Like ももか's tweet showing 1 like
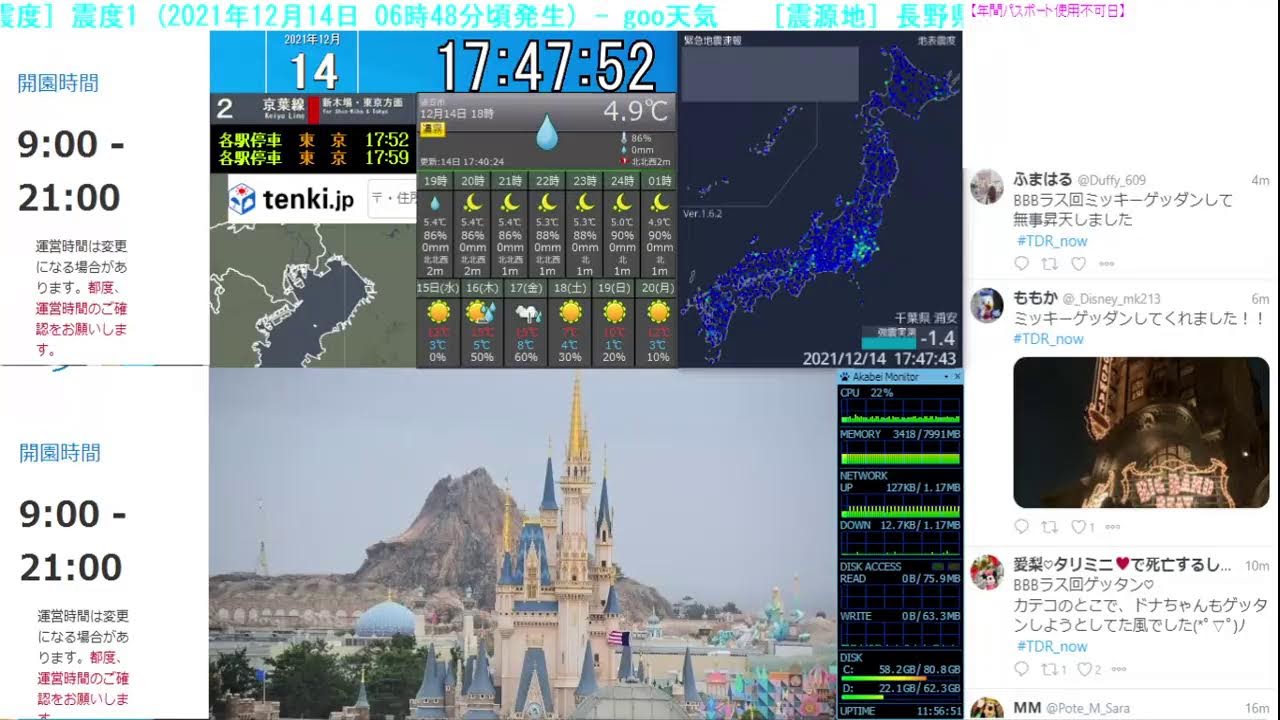 (1078, 526)
